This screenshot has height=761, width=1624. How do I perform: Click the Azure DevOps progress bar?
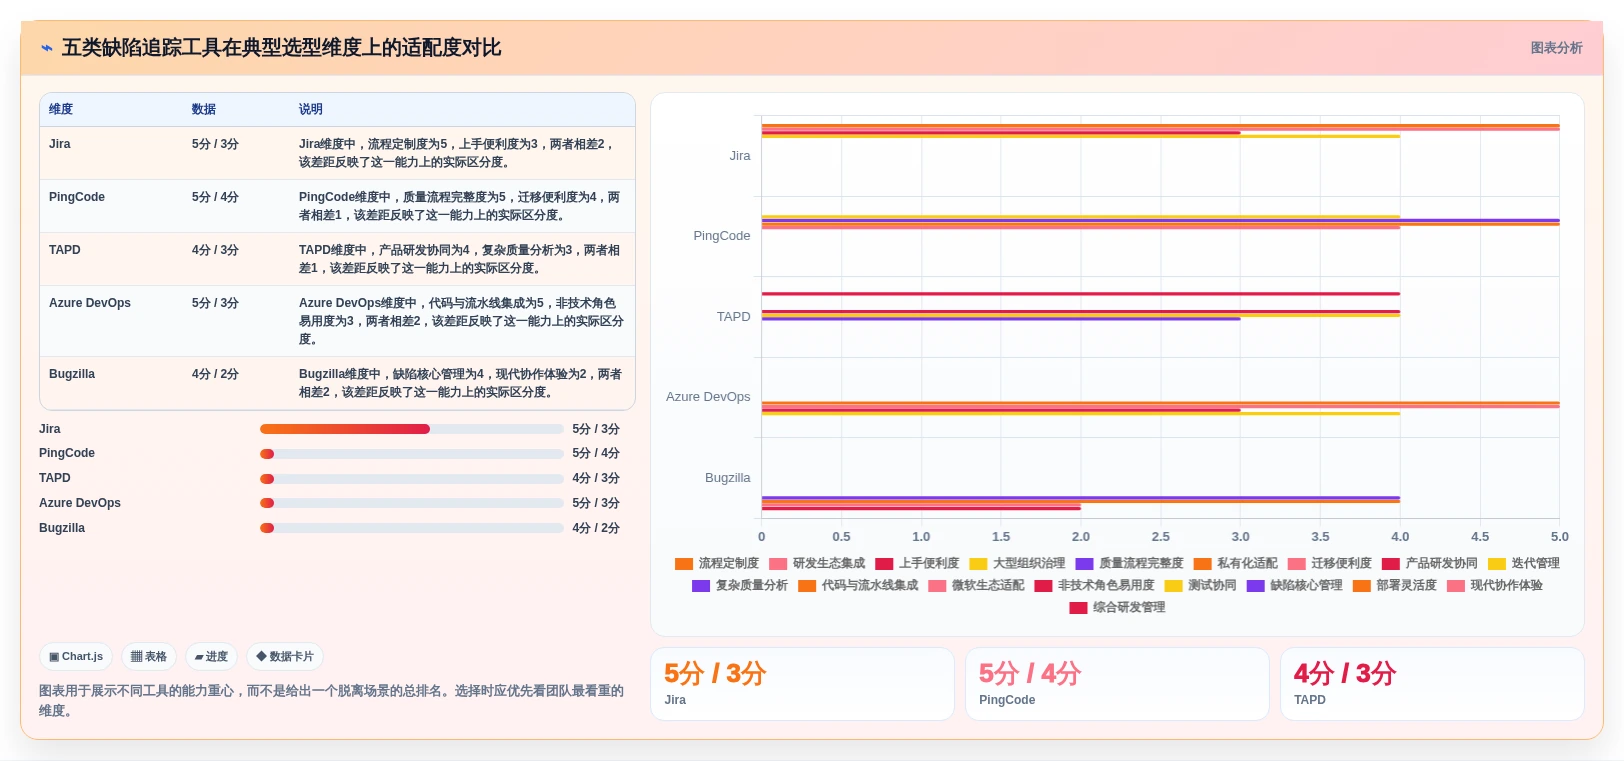tap(411, 503)
